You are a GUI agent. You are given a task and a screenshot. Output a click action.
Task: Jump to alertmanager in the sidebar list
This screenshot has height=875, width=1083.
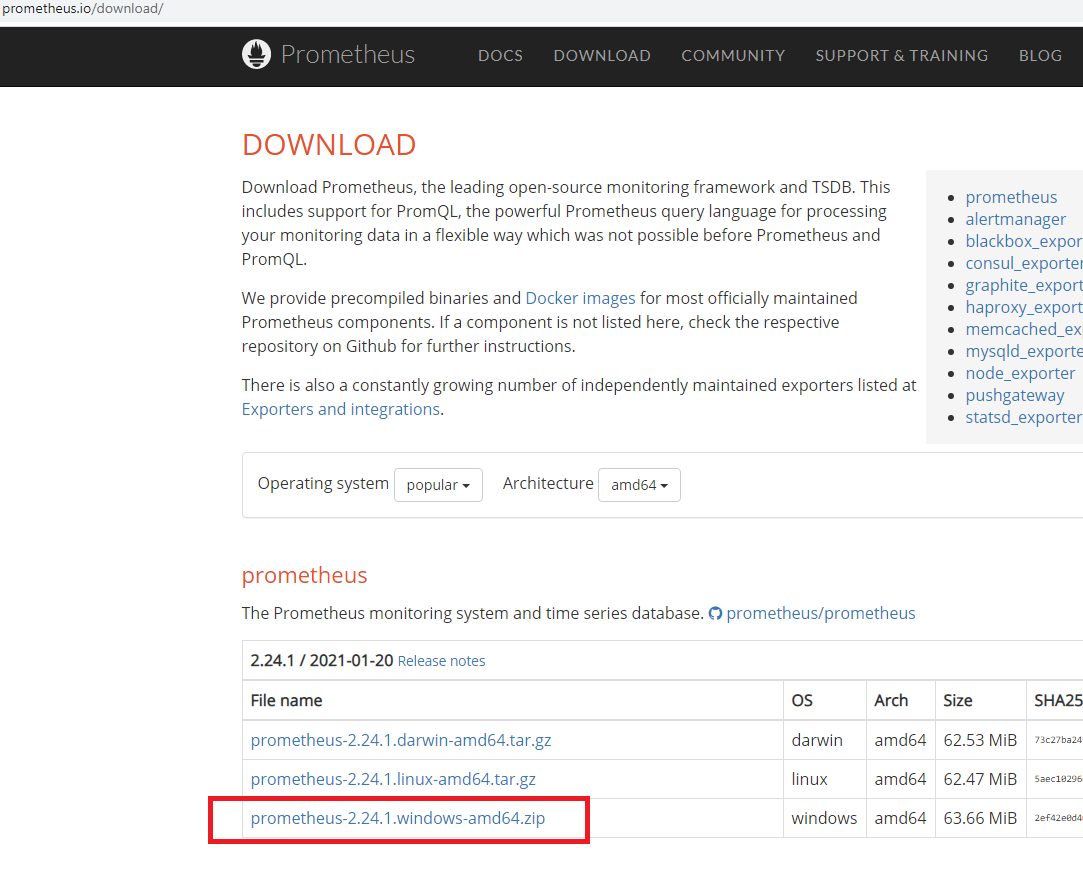tap(1015, 220)
